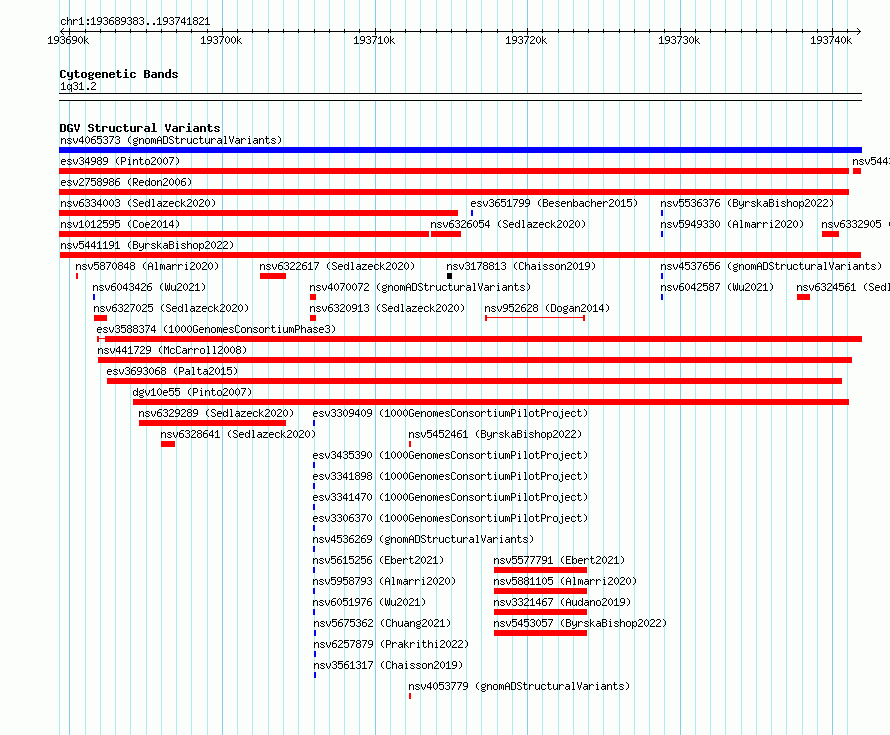Click the nsv6322617 (Sedlazeck2020) label
The height and width of the screenshot is (735, 890).
337,266
